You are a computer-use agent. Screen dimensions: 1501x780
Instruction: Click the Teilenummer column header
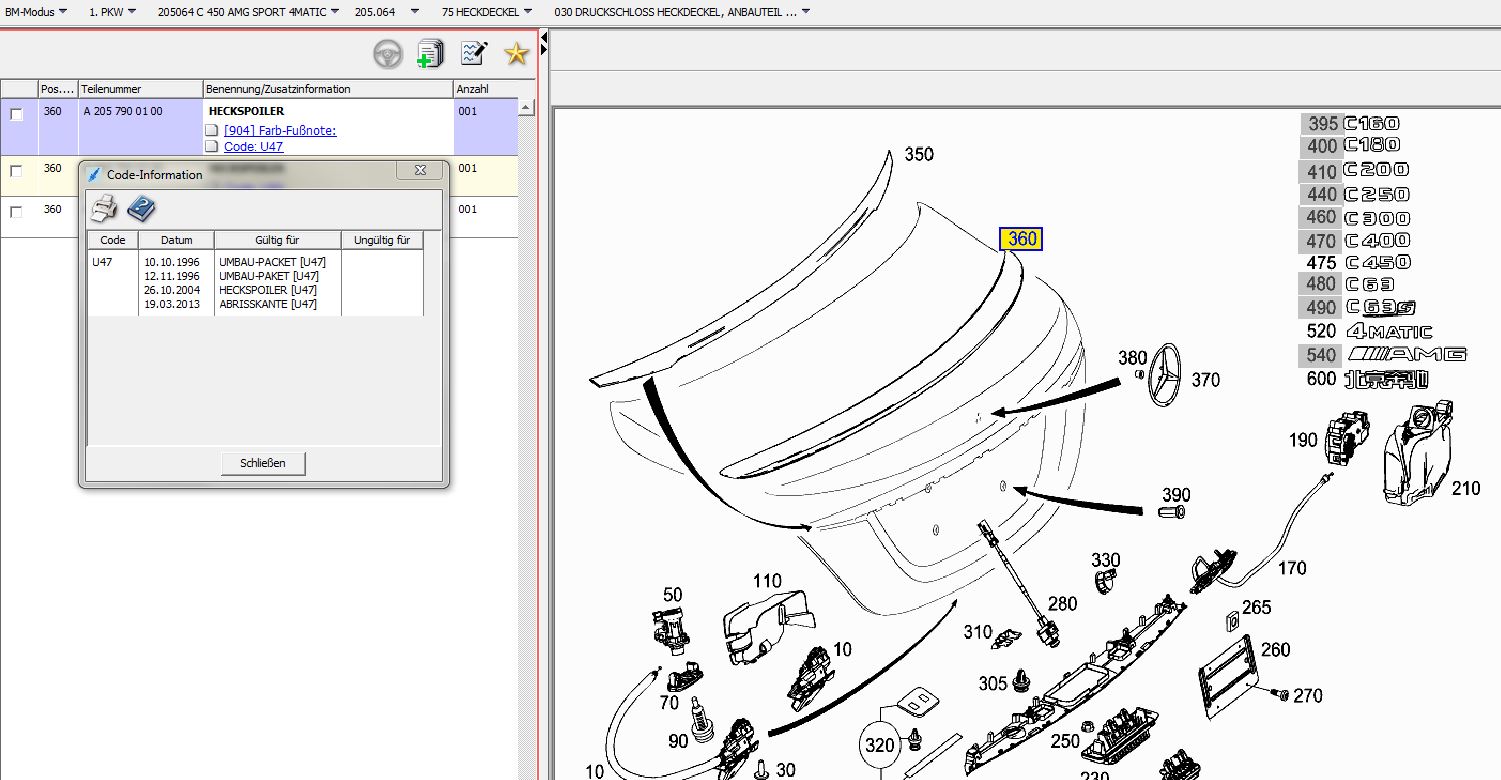(140, 89)
